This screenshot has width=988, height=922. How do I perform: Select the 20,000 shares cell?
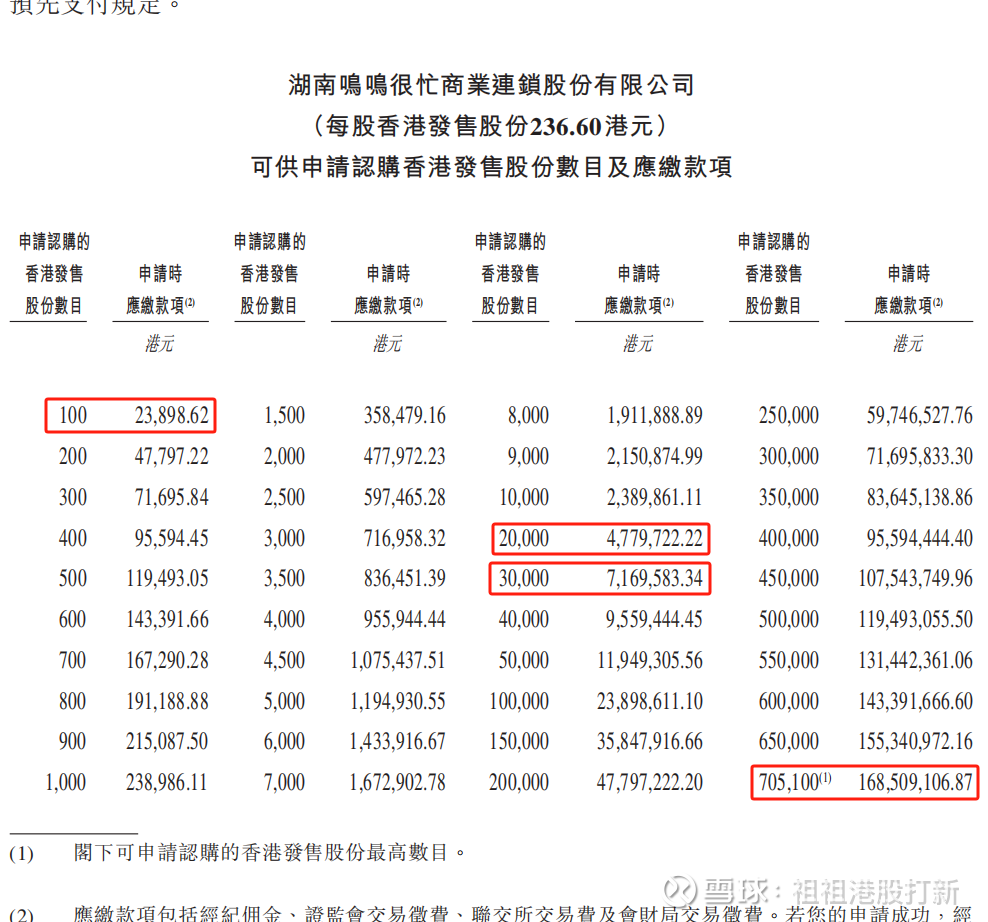(524, 538)
